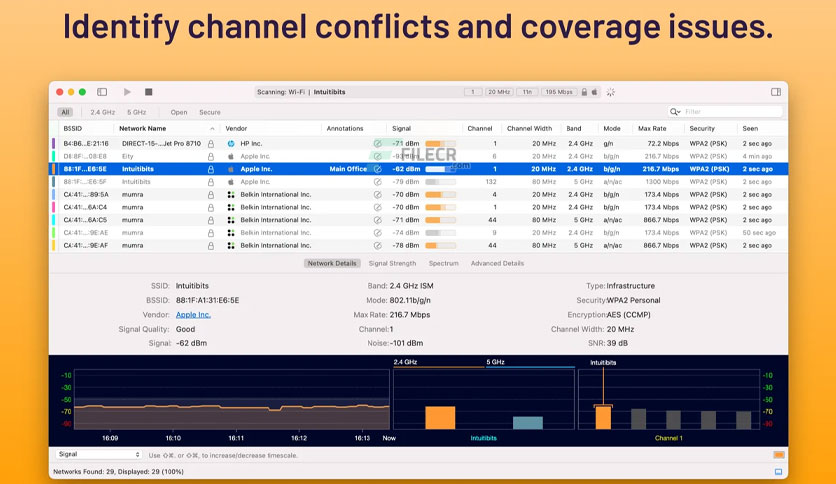Filter networks to 2.4 GHz only

pos(102,112)
